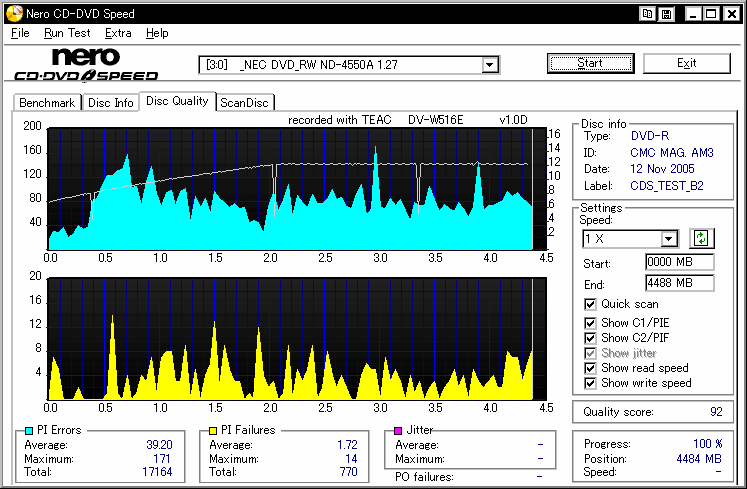747x489 pixels.
Task: Disable Show C1/PIE checkbox
Action: (x=590, y=323)
